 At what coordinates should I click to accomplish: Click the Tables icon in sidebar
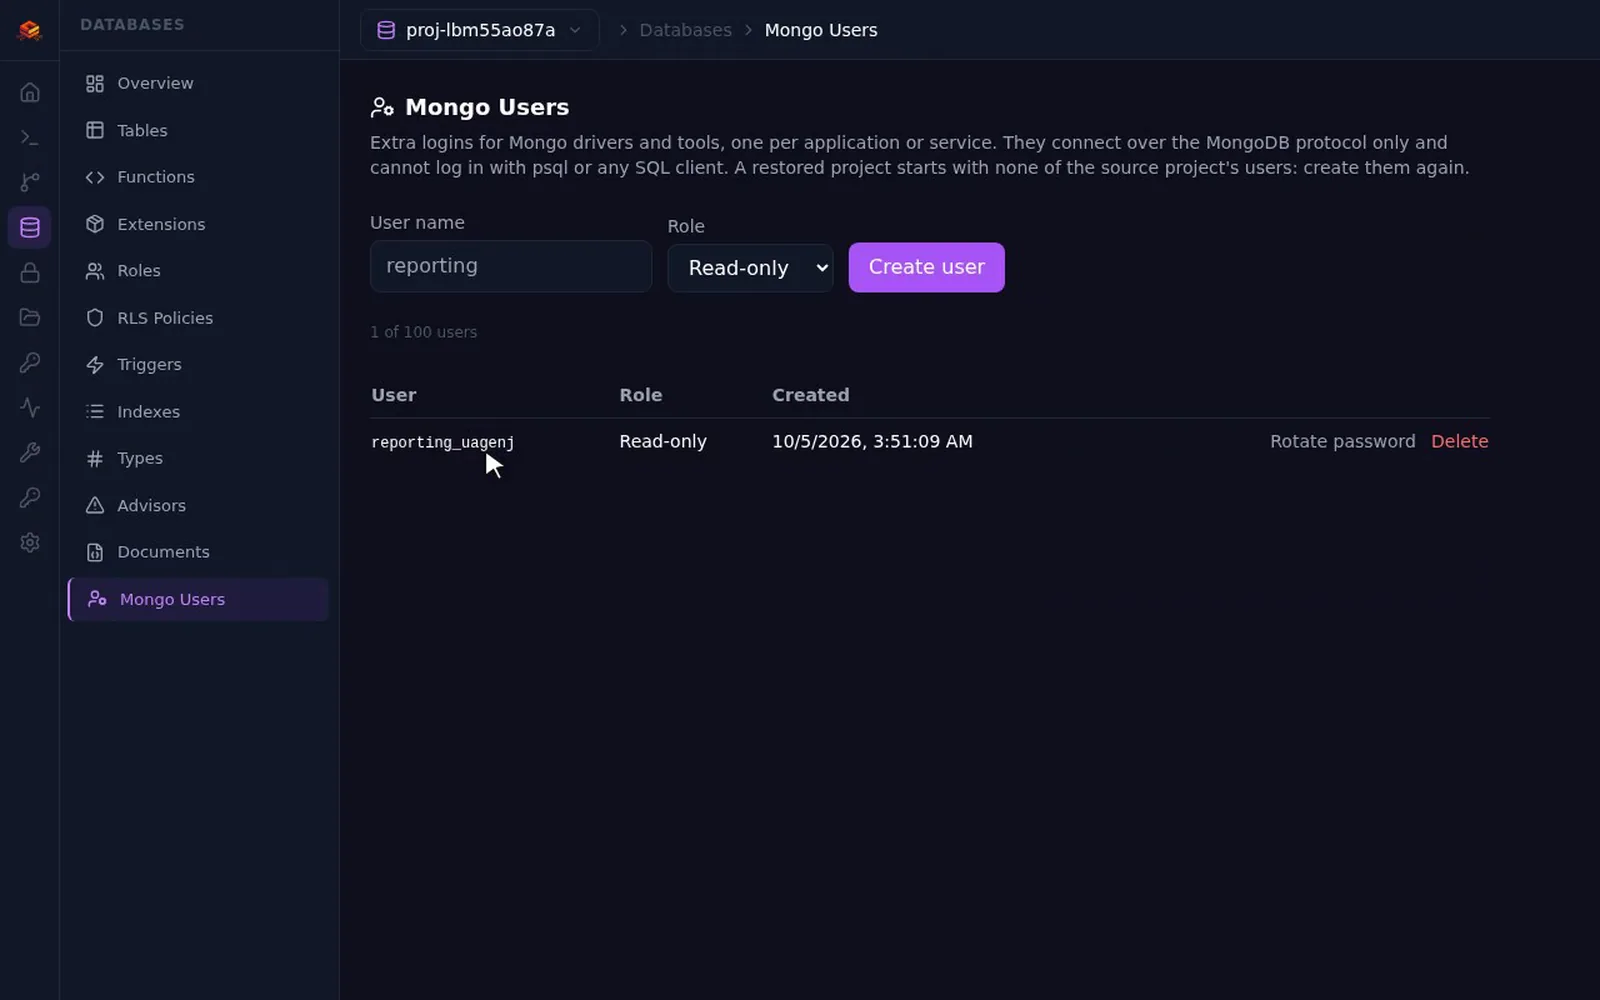[95, 130]
